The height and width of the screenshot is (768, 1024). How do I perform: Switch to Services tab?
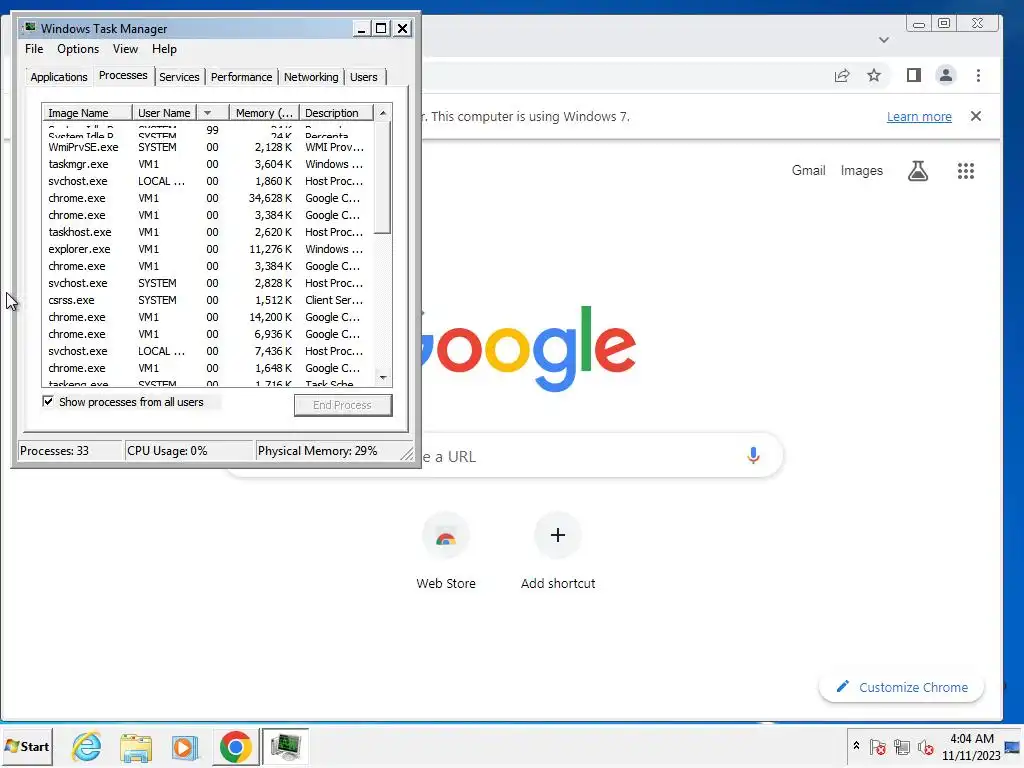[179, 77]
